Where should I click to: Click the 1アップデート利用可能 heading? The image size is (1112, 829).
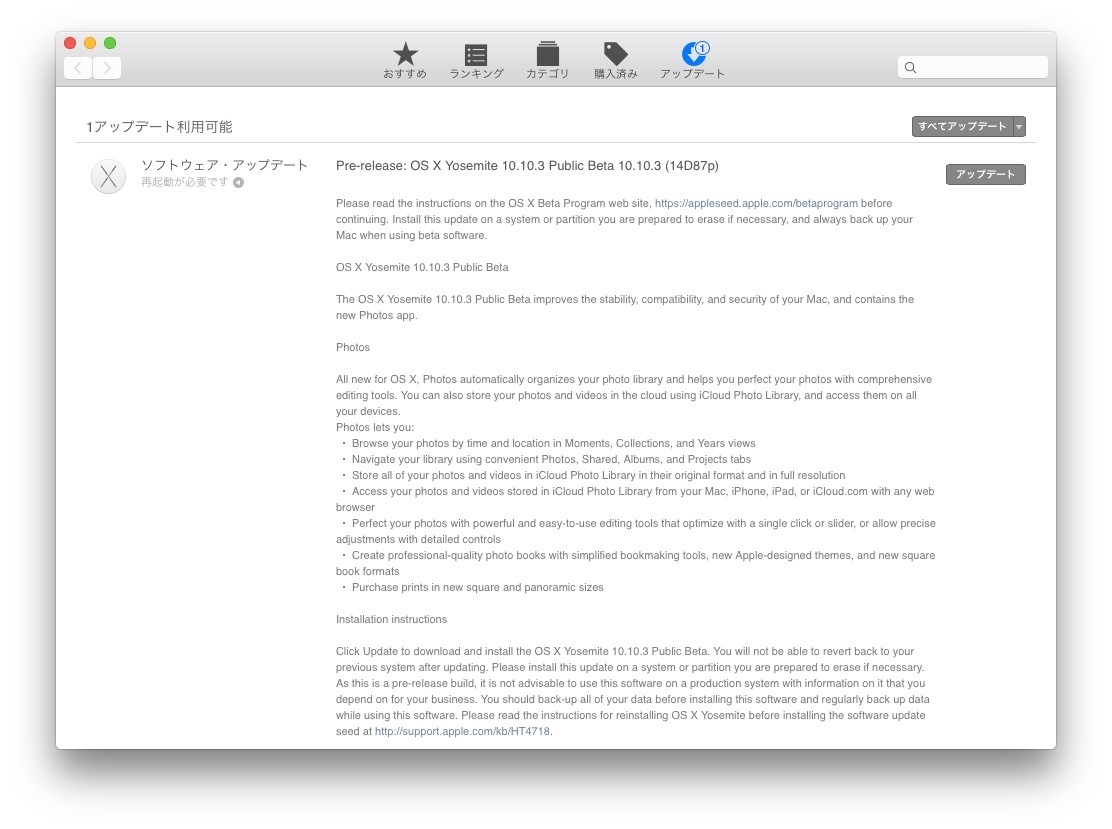pos(160,127)
